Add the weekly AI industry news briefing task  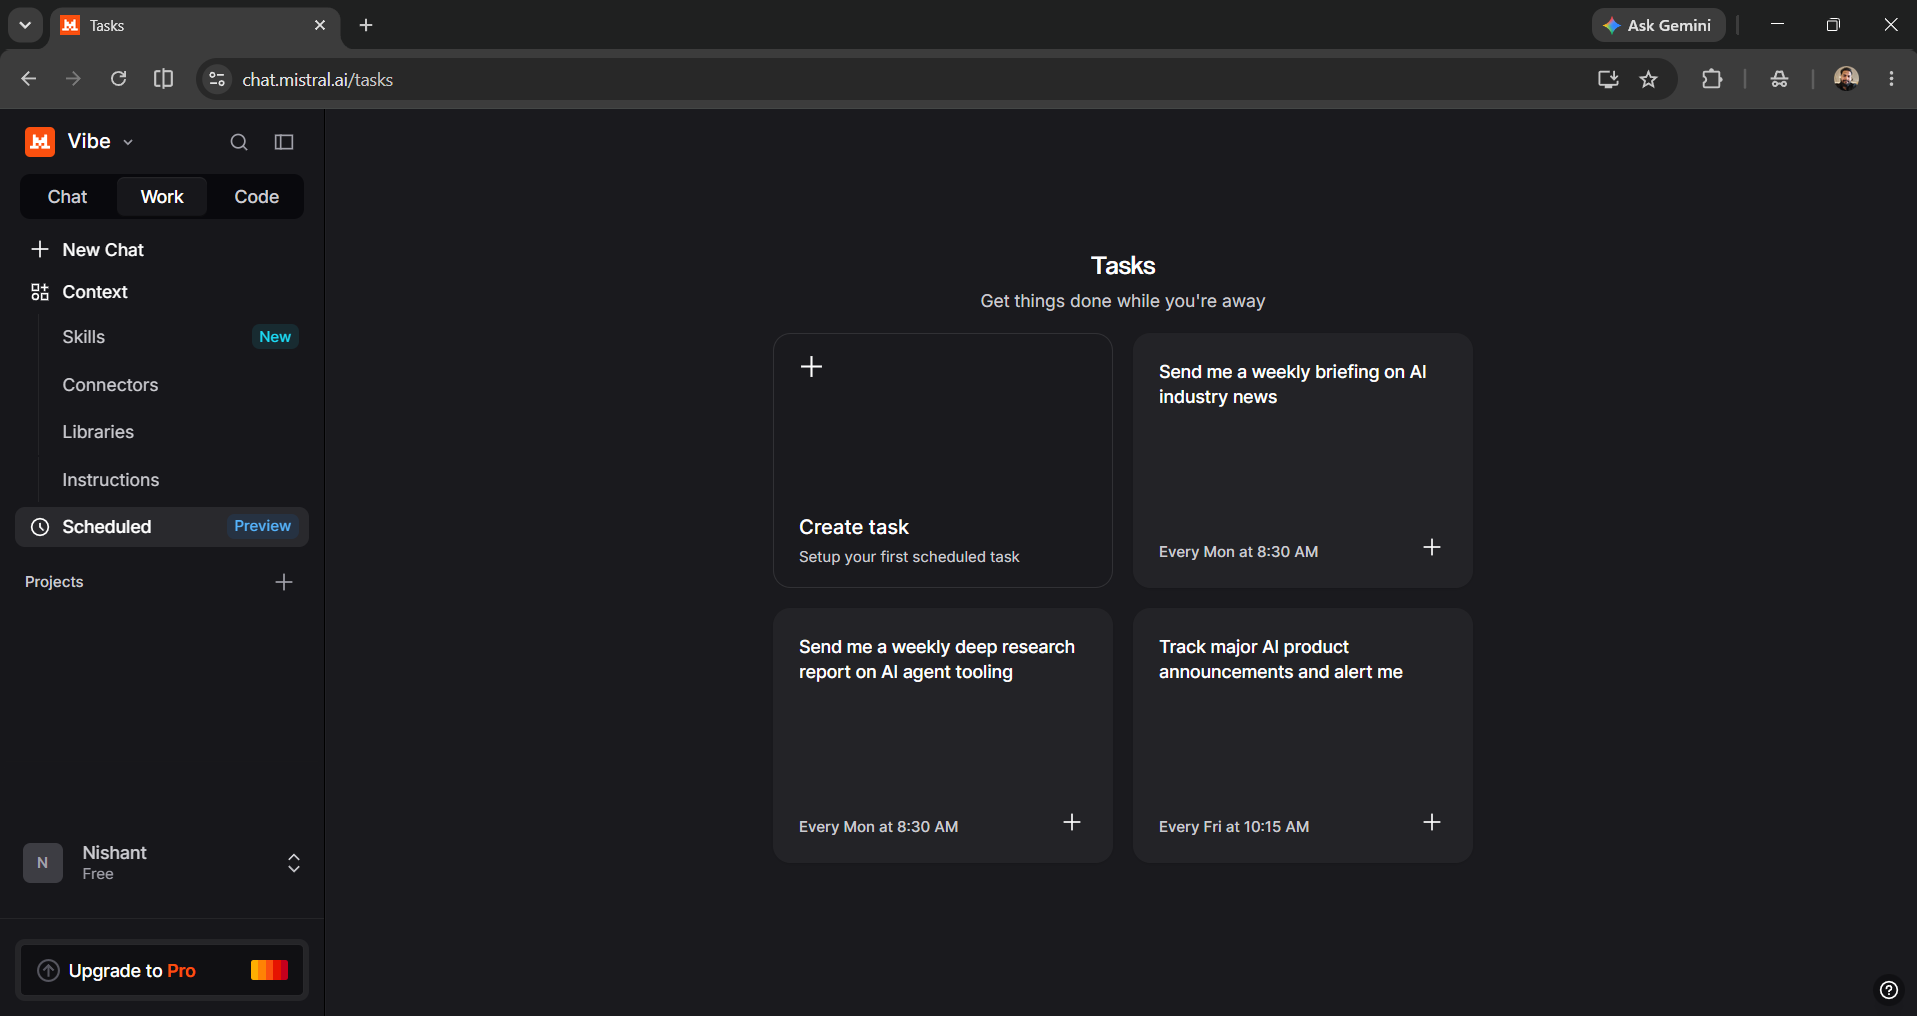pos(1432,547)
